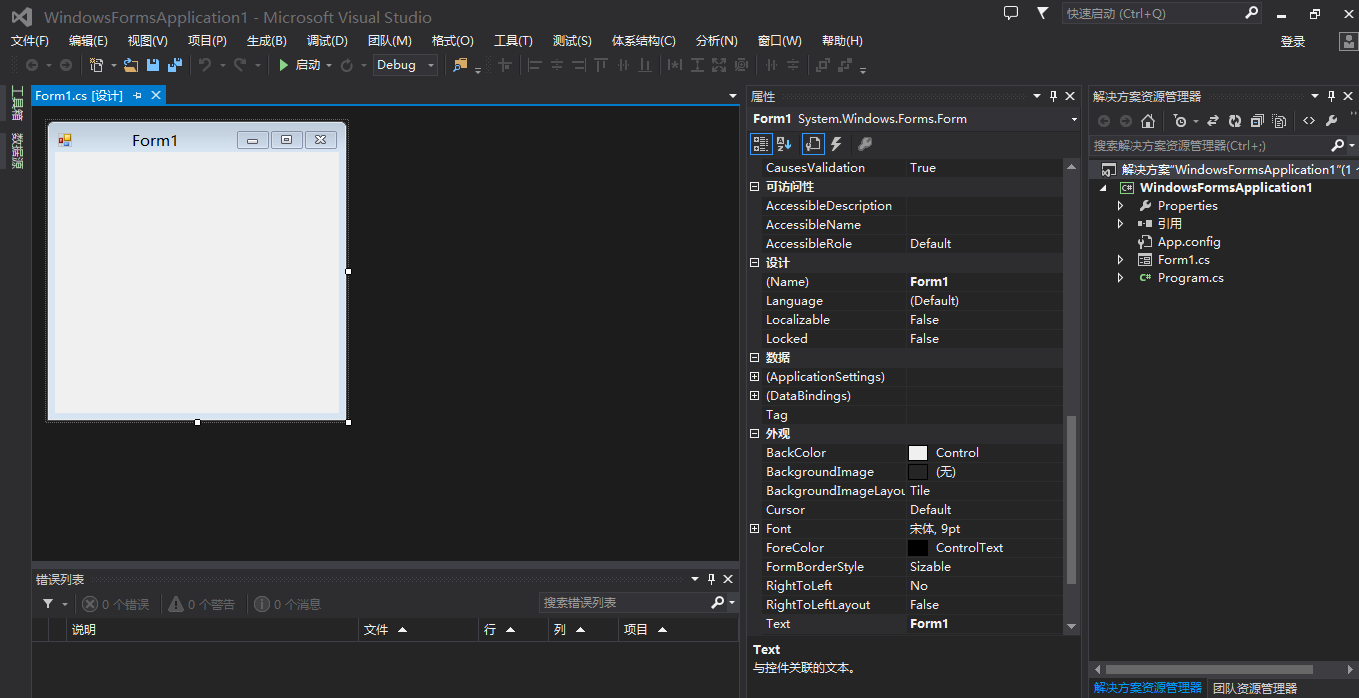Image resolution: width=1359 pixels, height=698 pixels.
Task: Open the 数据源 side tab
Action: (16, 150)
